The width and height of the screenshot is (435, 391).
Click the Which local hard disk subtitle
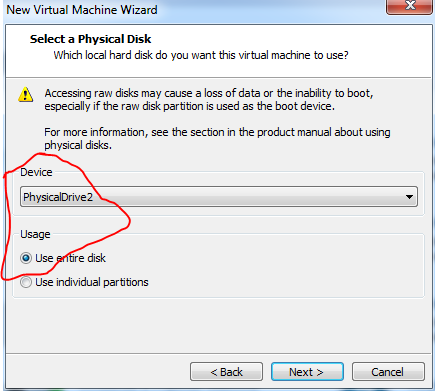201,55
